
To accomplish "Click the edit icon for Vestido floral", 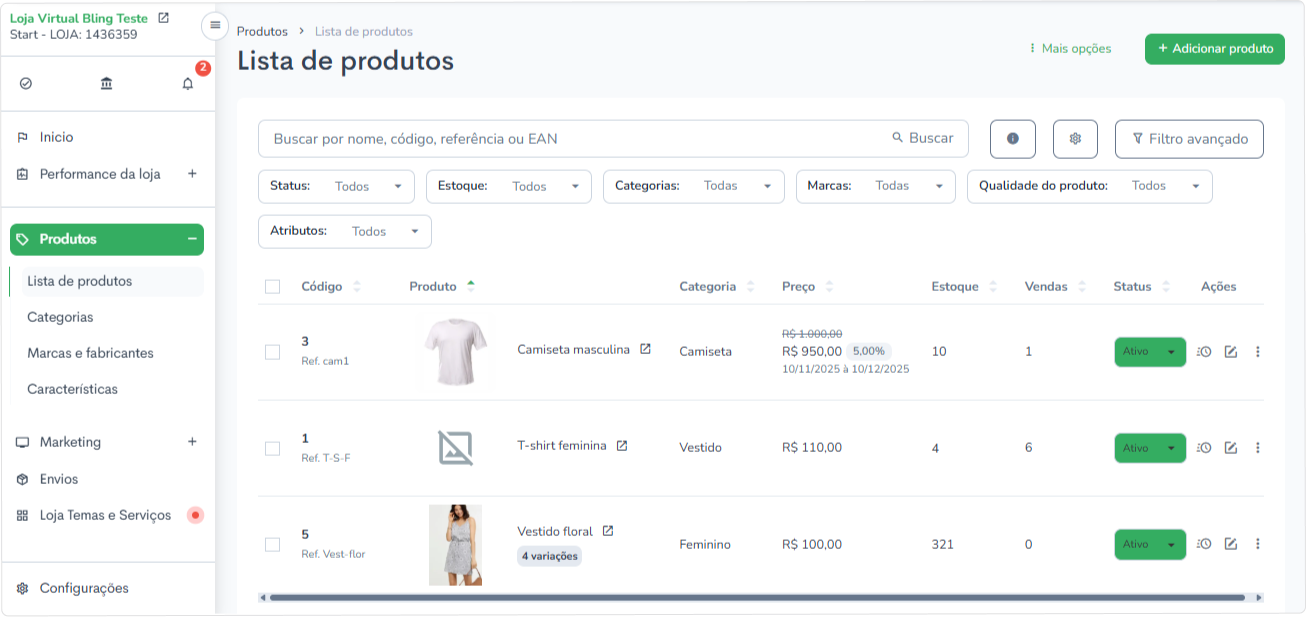I will [x=1231, y=544].
